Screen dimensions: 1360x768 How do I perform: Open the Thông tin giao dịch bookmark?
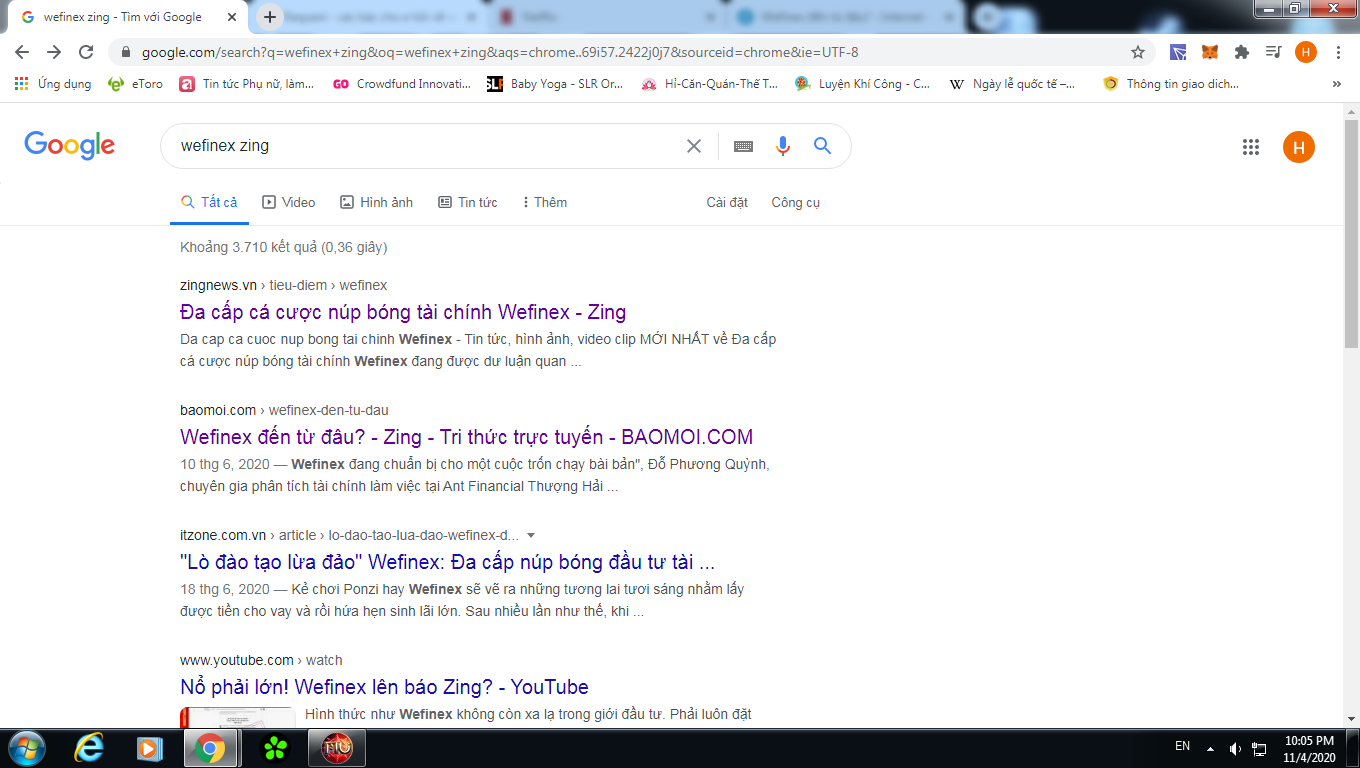click(1171, 84)
